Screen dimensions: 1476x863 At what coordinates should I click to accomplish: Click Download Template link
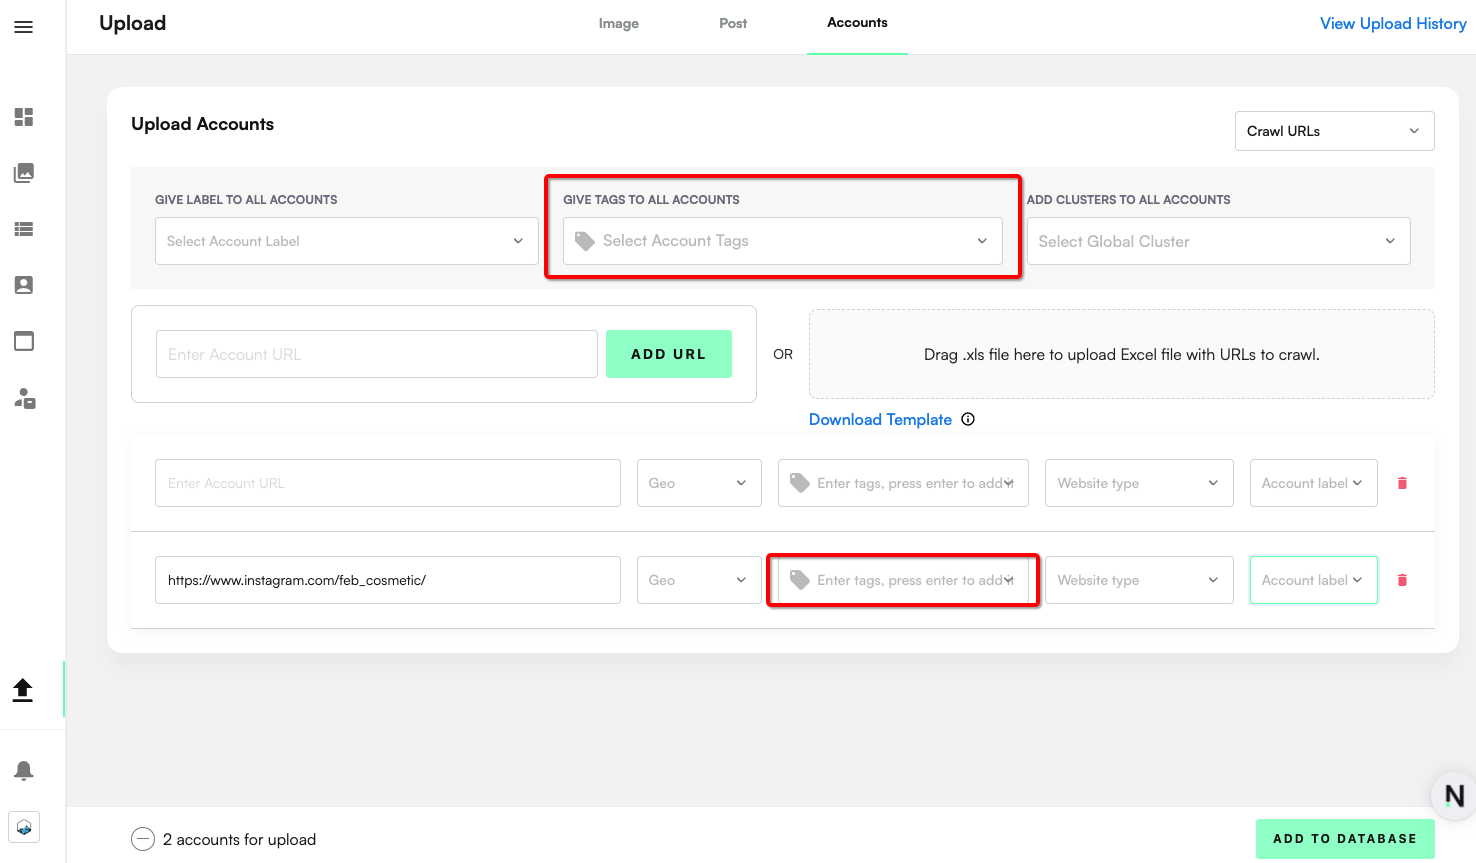[880, 420]
